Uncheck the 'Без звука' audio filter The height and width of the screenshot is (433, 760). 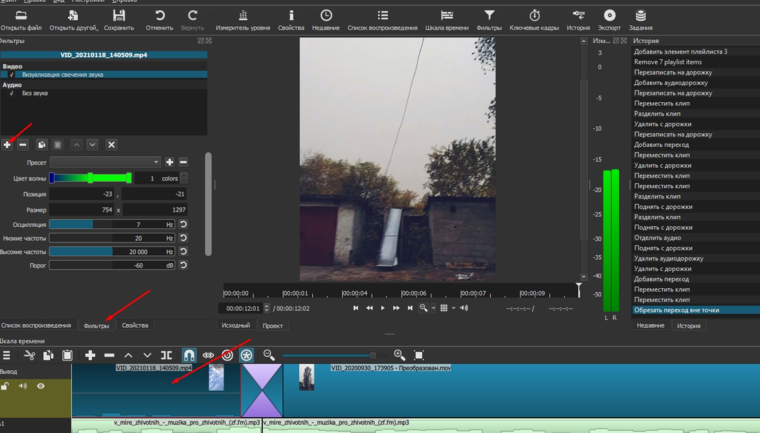pos(12,93)
